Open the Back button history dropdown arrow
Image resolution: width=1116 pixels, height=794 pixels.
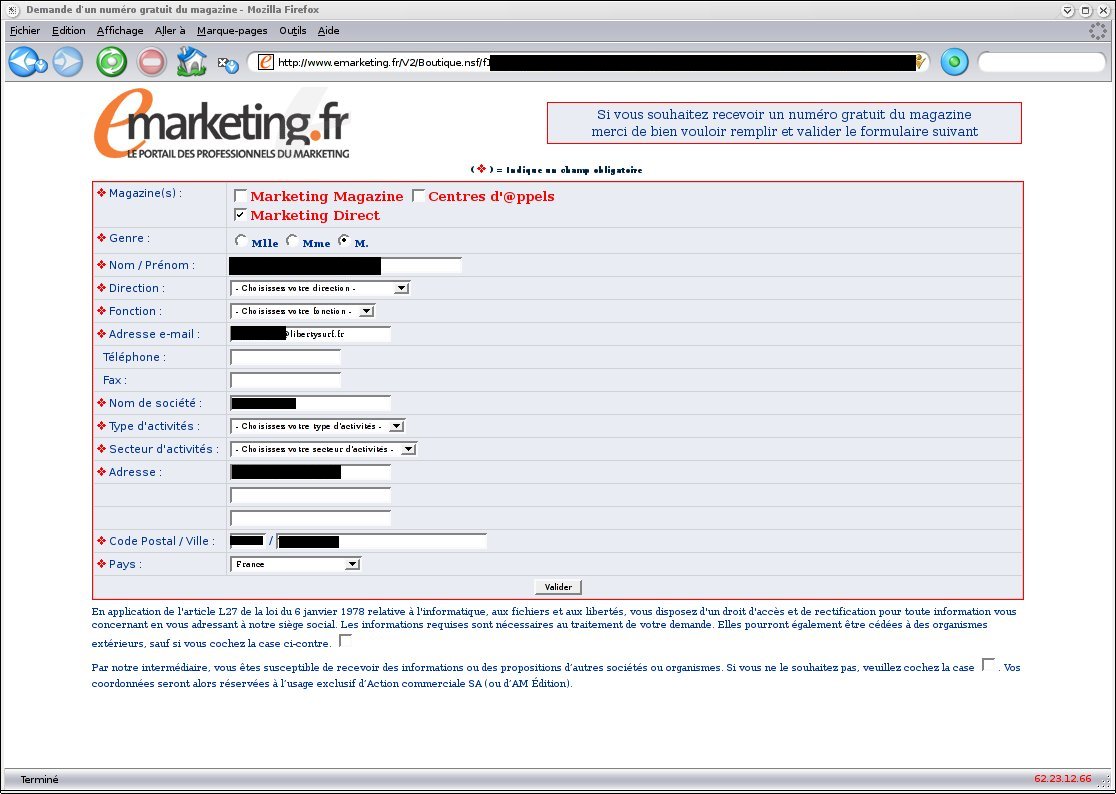pos(42,67)
